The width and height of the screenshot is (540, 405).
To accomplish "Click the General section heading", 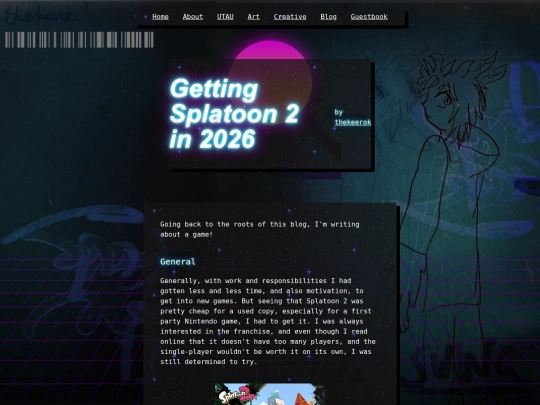I will [x=178, y=262].
